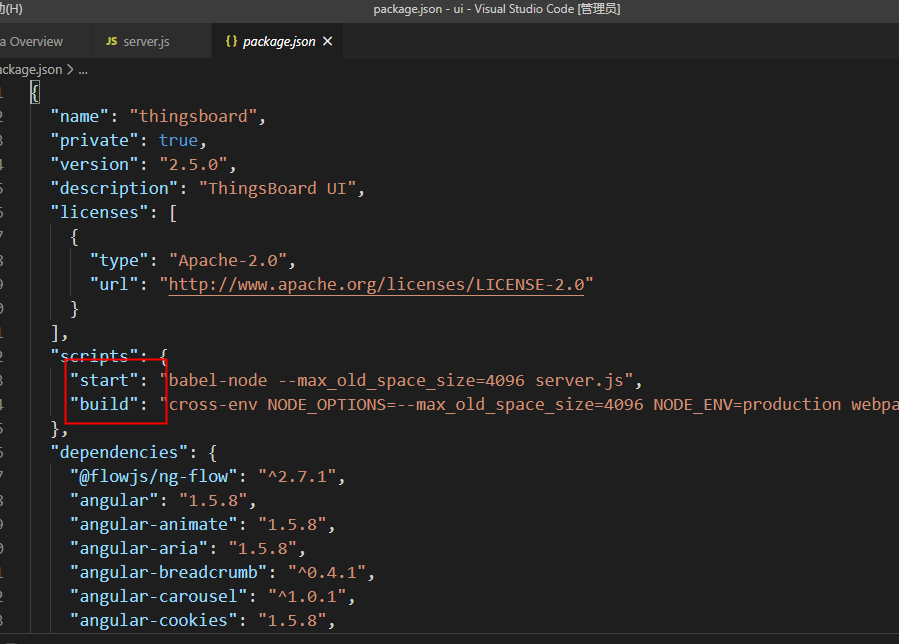Click the "angular-animate" dependency
The image size is (899, 644).
pos(154,525)
